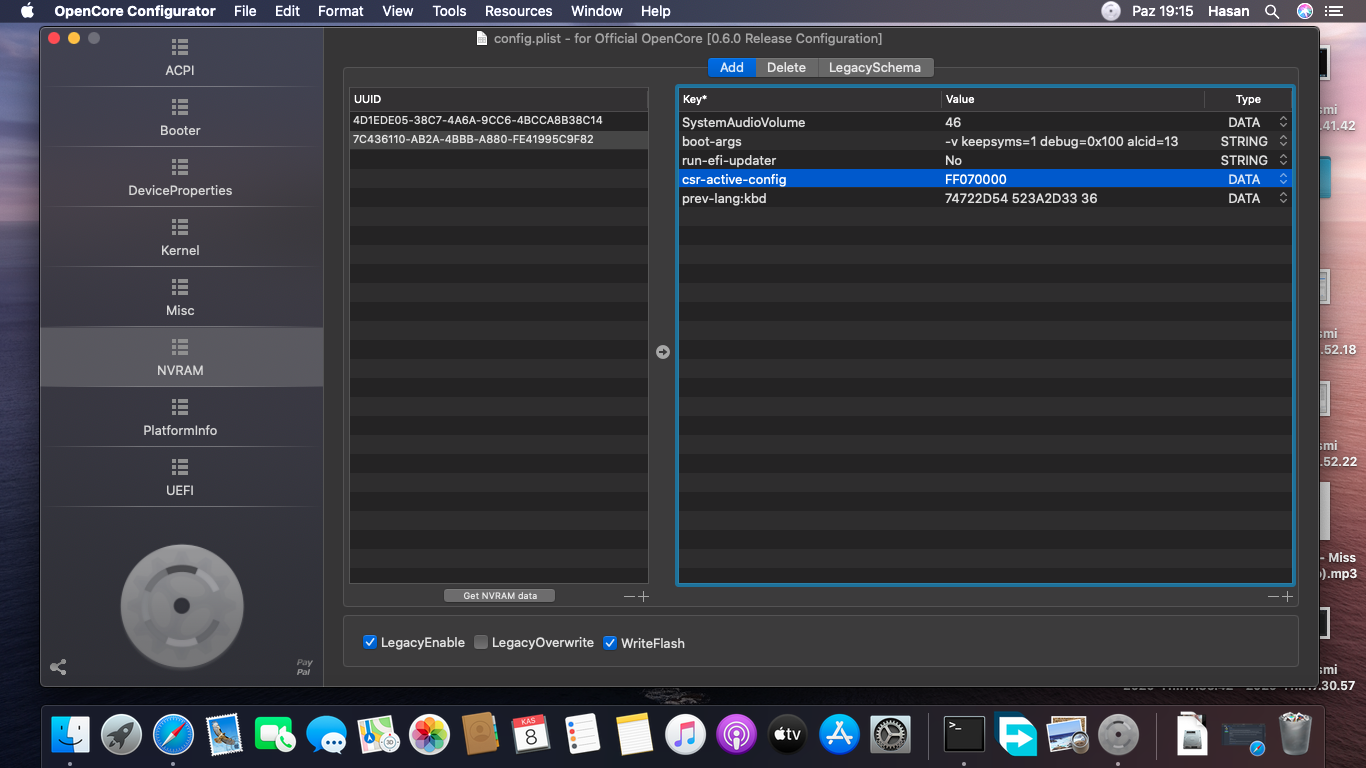Open the DeviceProperties section
The image size is (1366, 768).
(180, 178)
